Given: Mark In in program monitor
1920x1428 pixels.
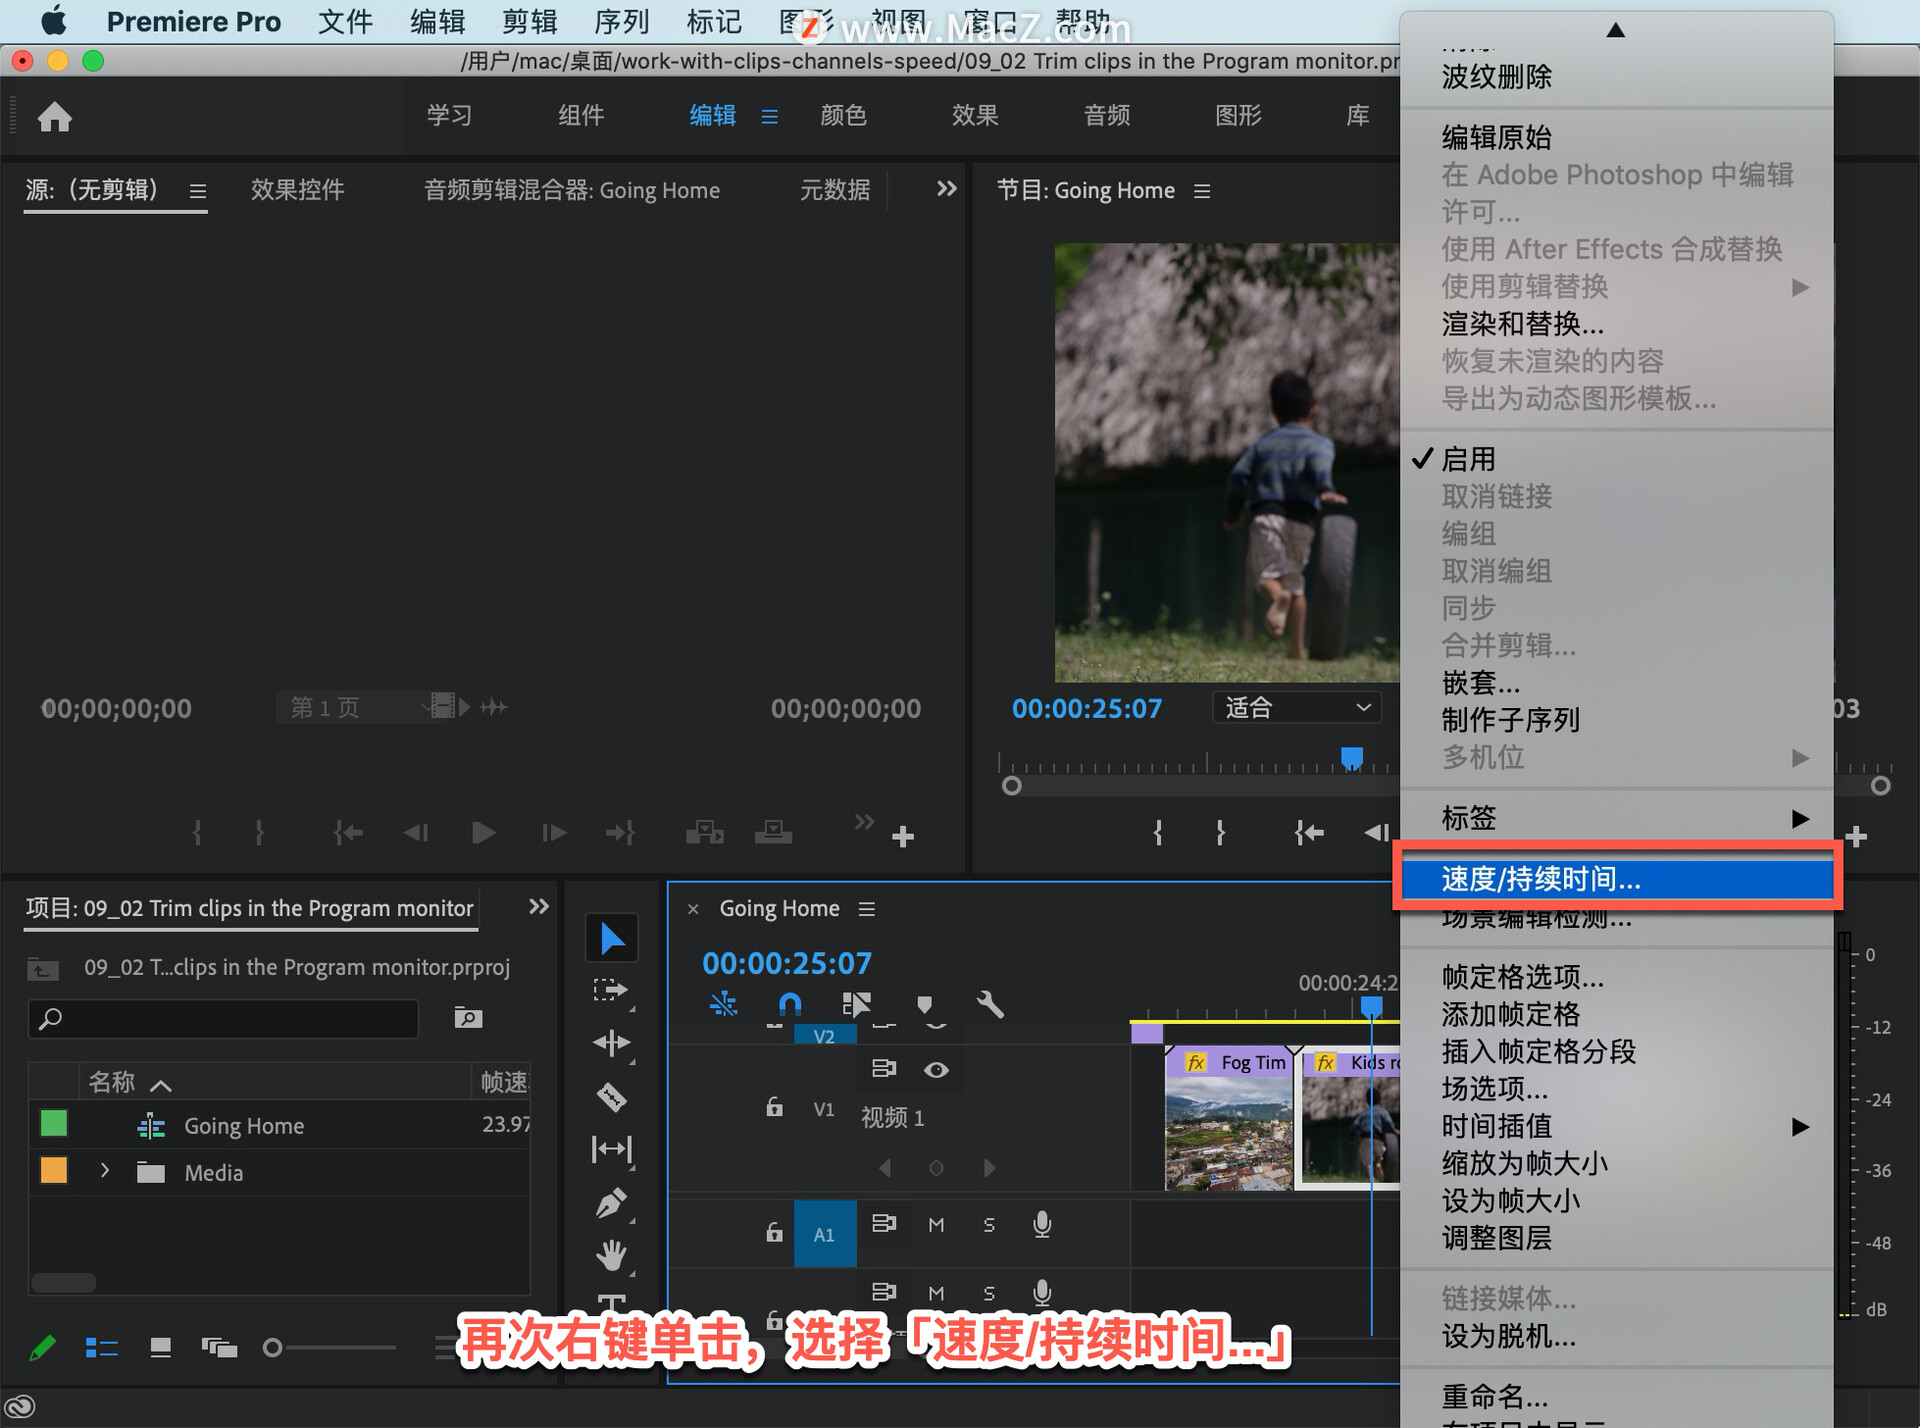Looking at the screenshot, I should [1158, 832].
